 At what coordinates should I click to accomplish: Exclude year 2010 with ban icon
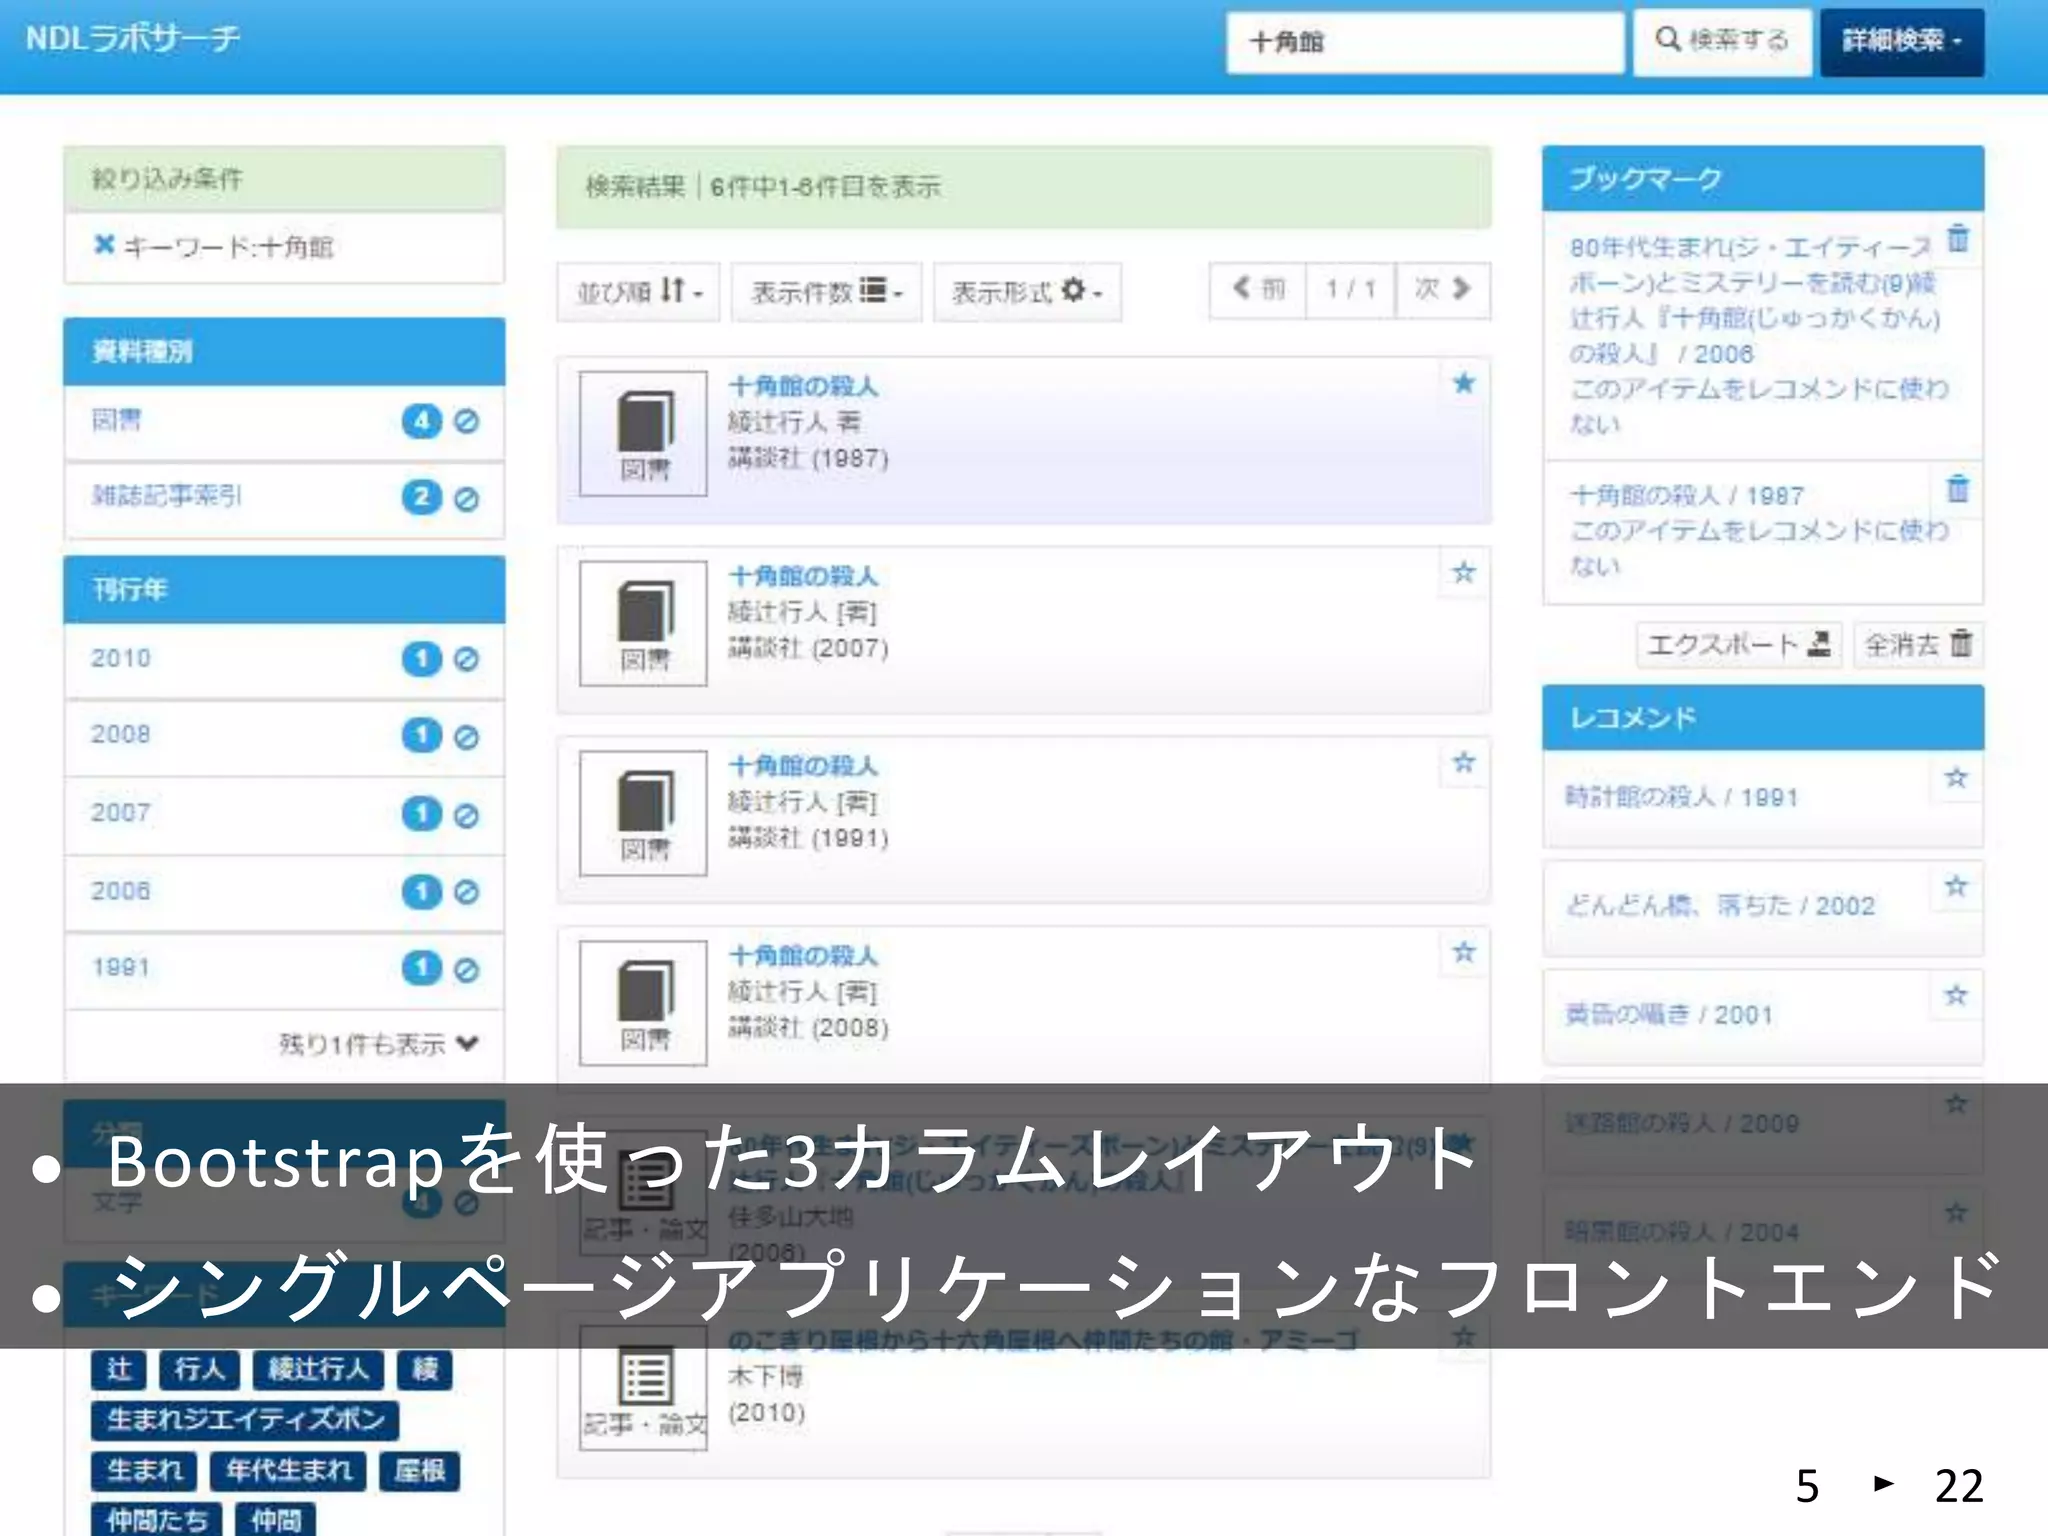466,660
